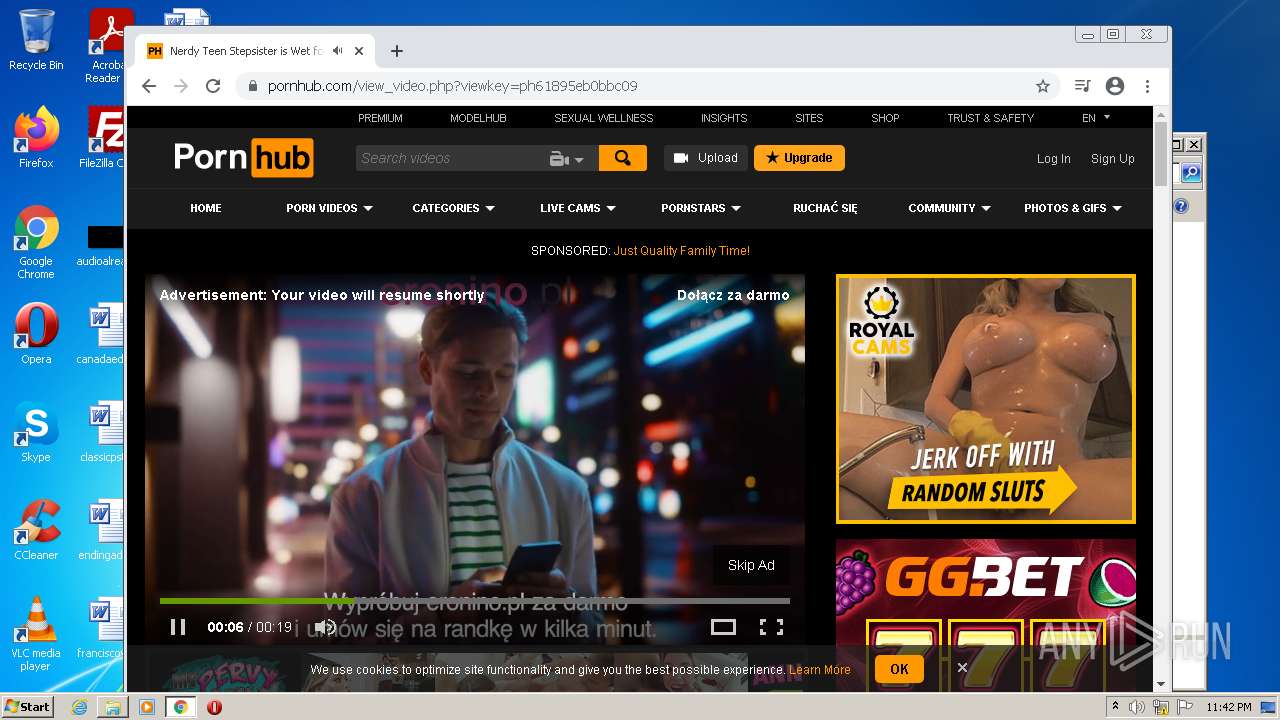This screenshot has width=1280, height=720.
Task: Close the active browser tab
Action: point(359,51)
